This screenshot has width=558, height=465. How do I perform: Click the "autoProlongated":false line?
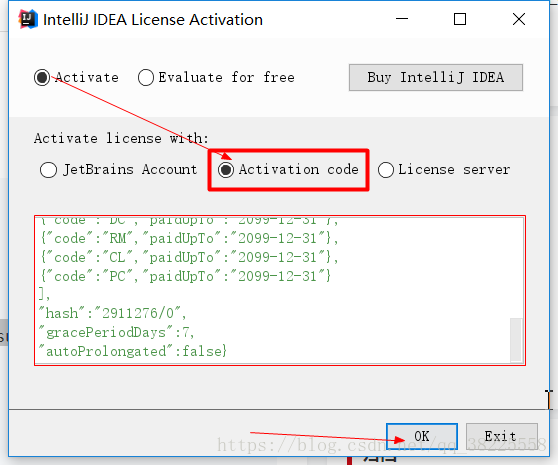pyautogui.click(x=133, y=352)
